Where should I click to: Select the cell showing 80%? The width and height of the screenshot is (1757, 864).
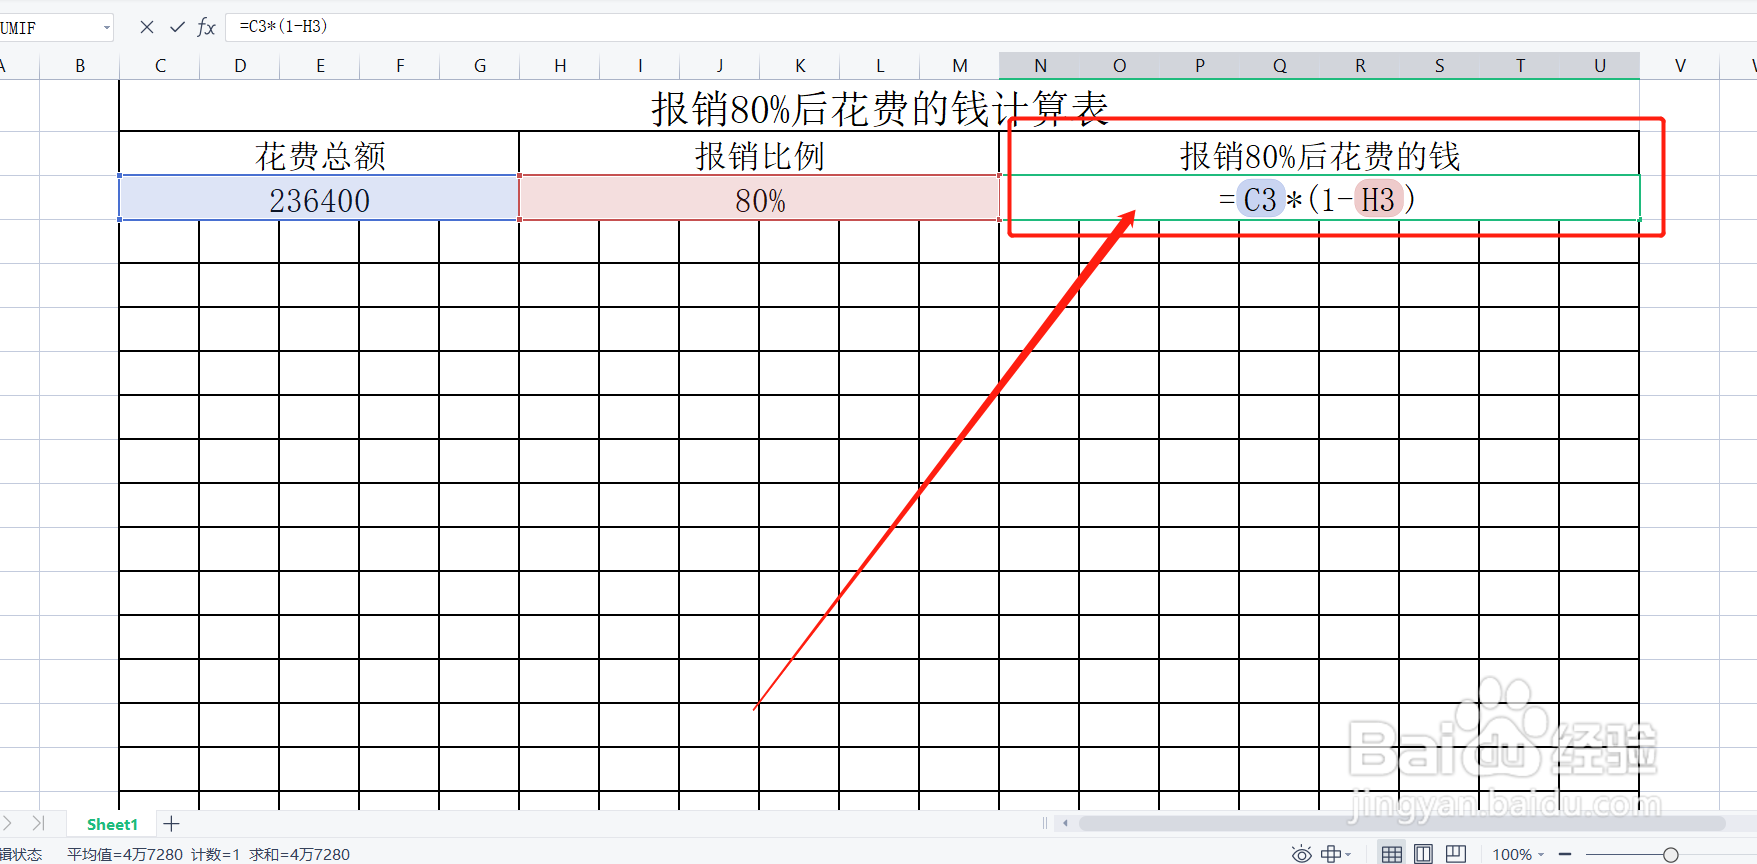click(760, 199)
